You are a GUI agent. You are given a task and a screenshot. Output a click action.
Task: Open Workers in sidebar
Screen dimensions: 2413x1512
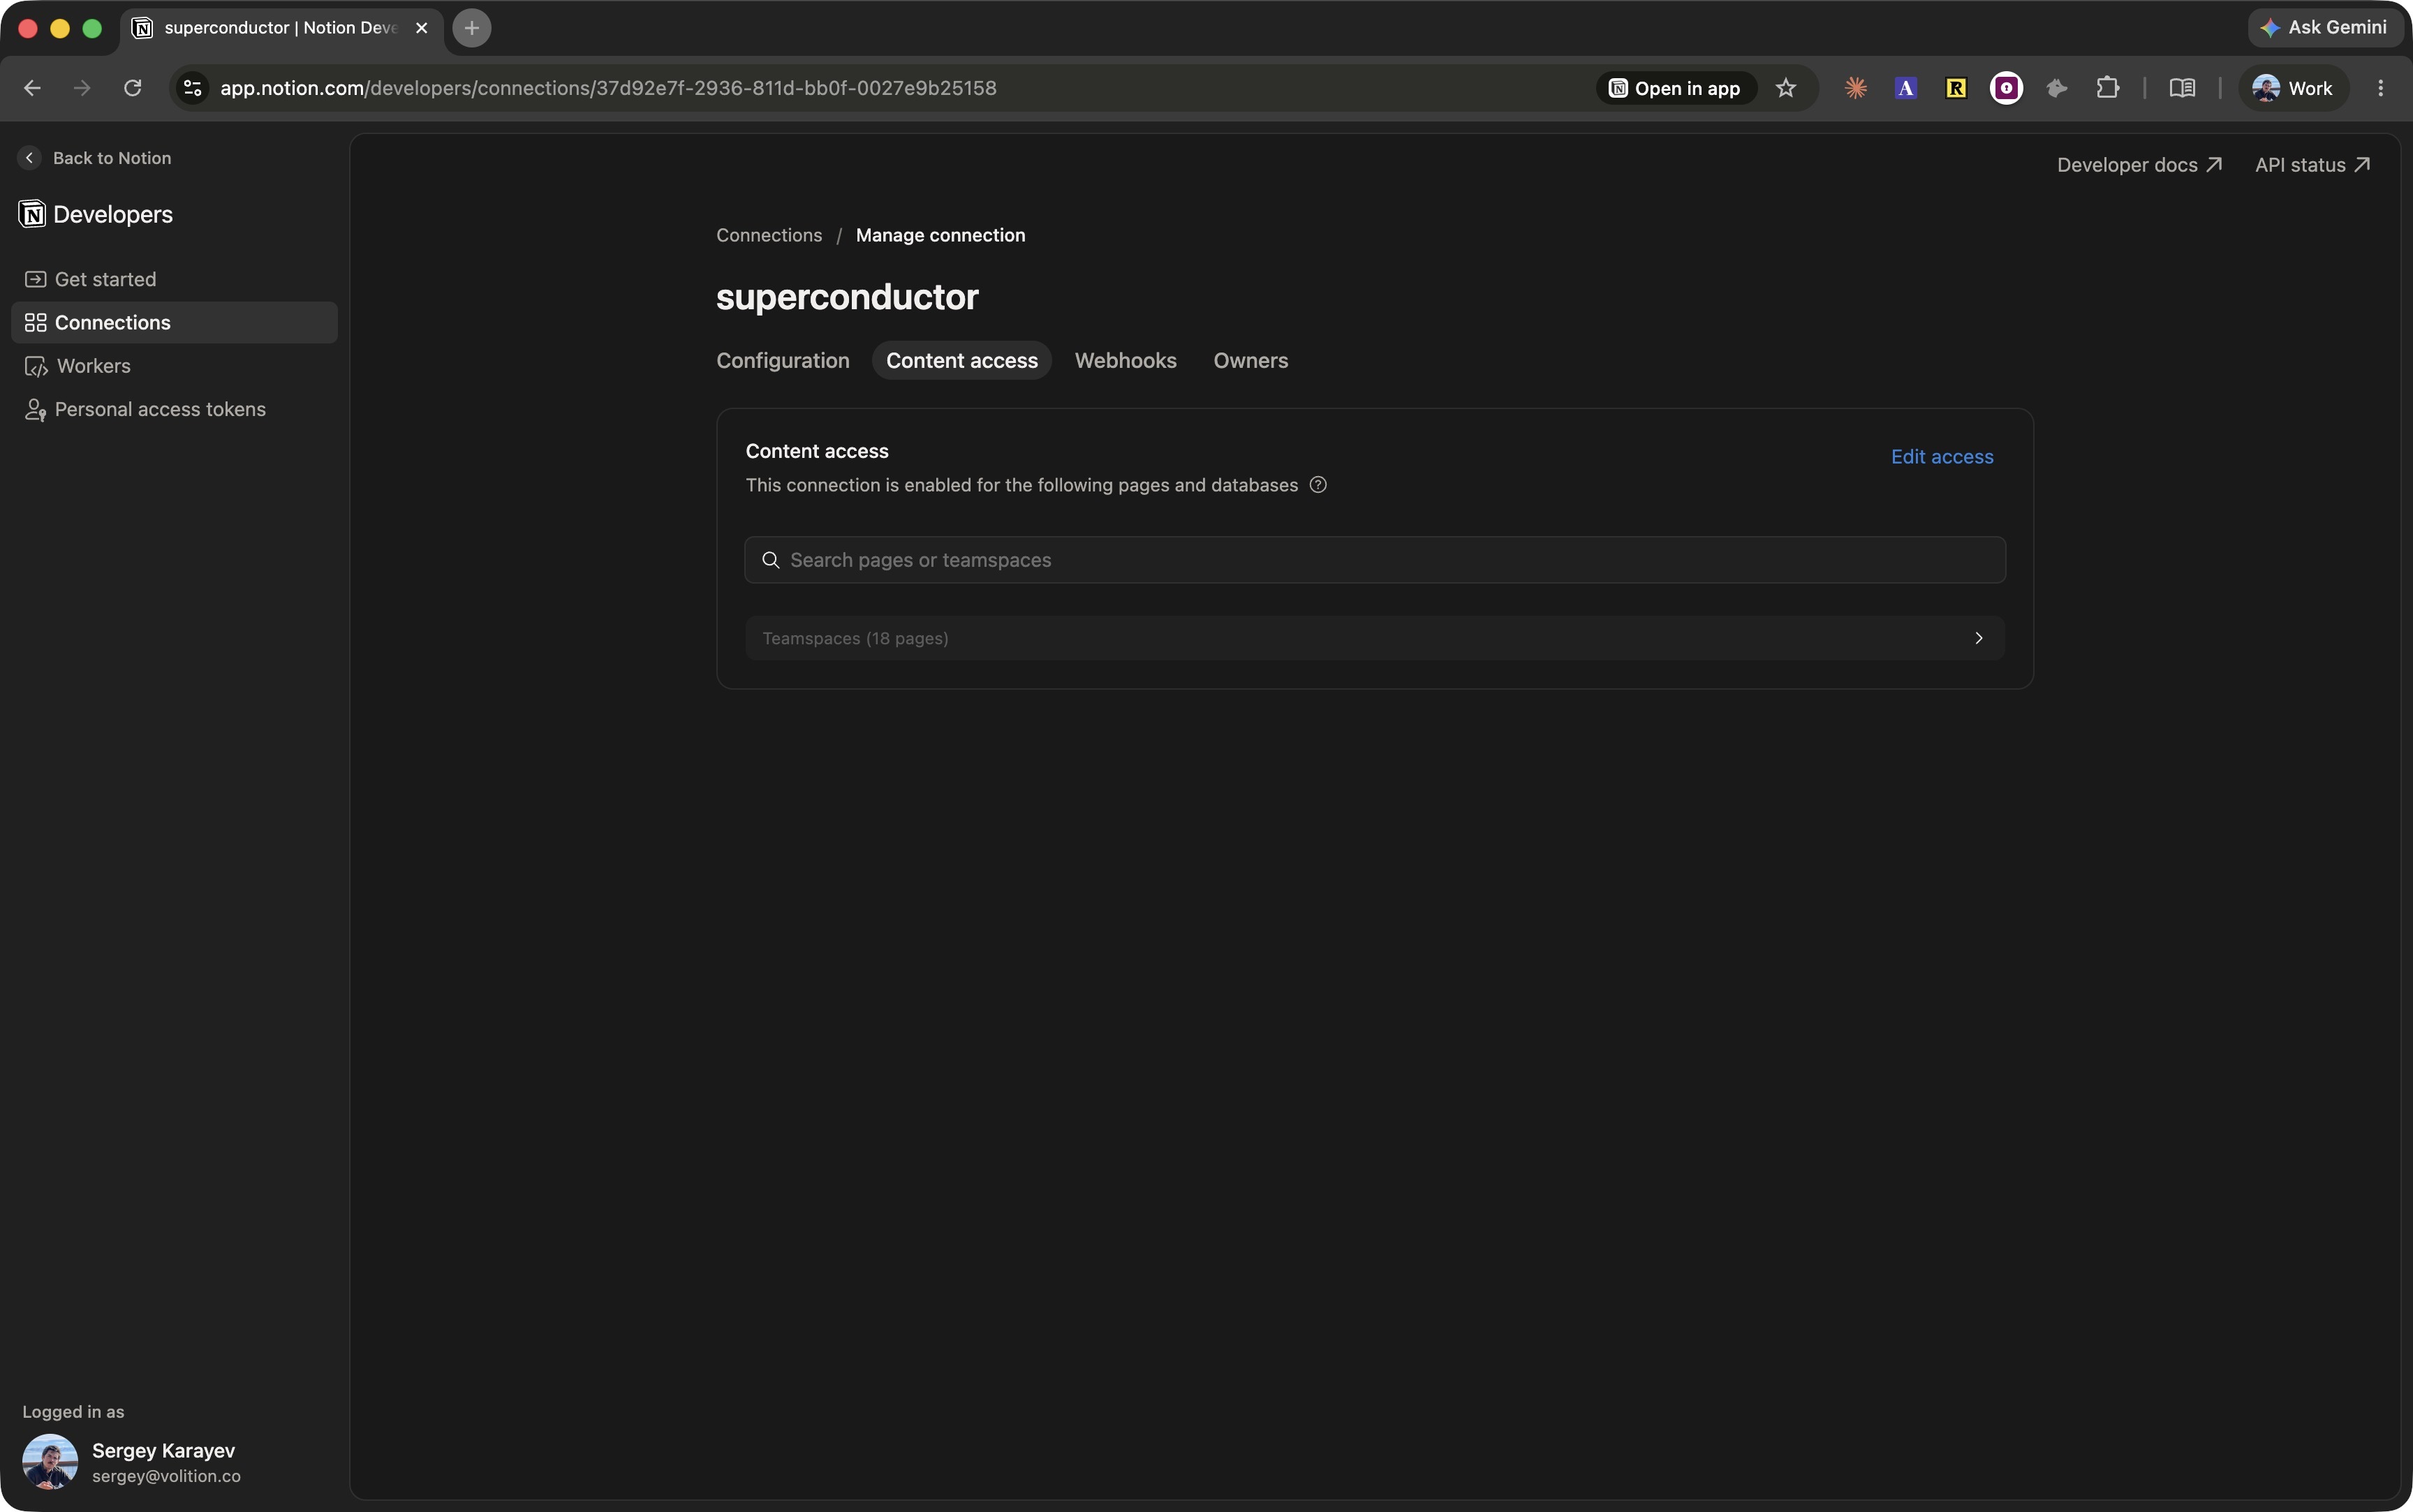(x=174, y=366)
